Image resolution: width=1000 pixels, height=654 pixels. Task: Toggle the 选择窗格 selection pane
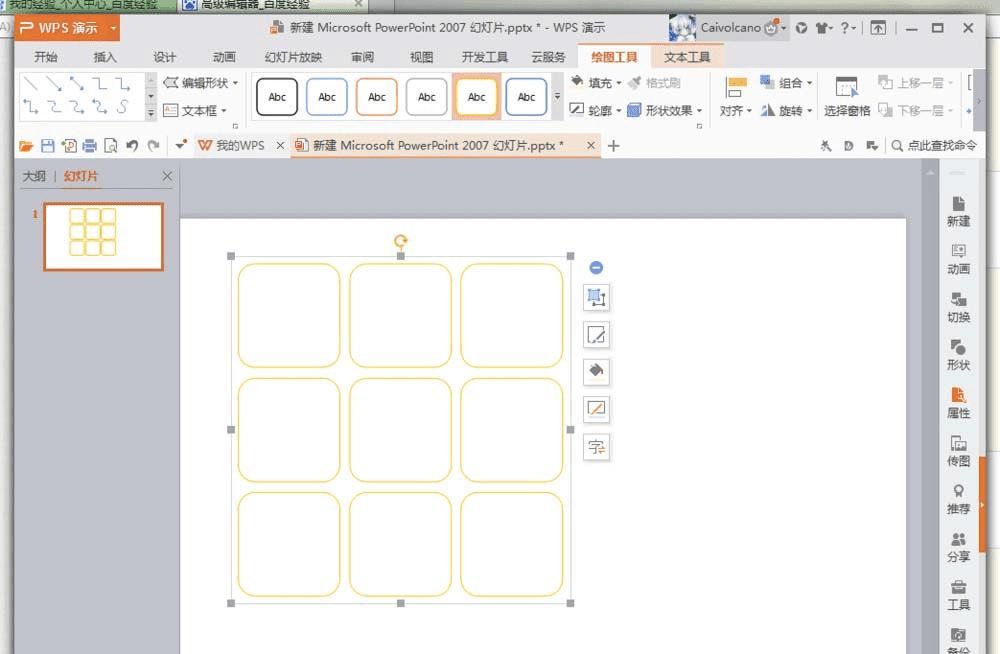846,97
